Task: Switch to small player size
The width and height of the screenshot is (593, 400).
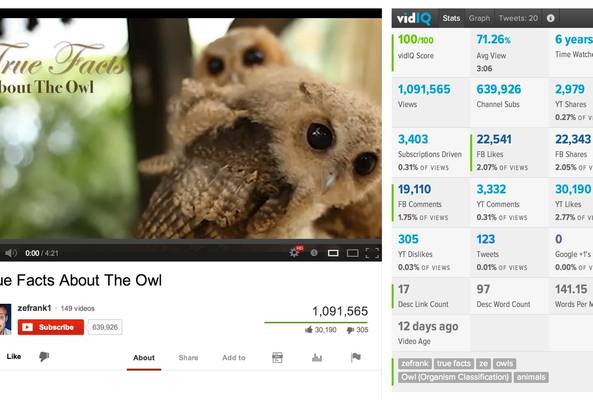Action: (333, 253)
